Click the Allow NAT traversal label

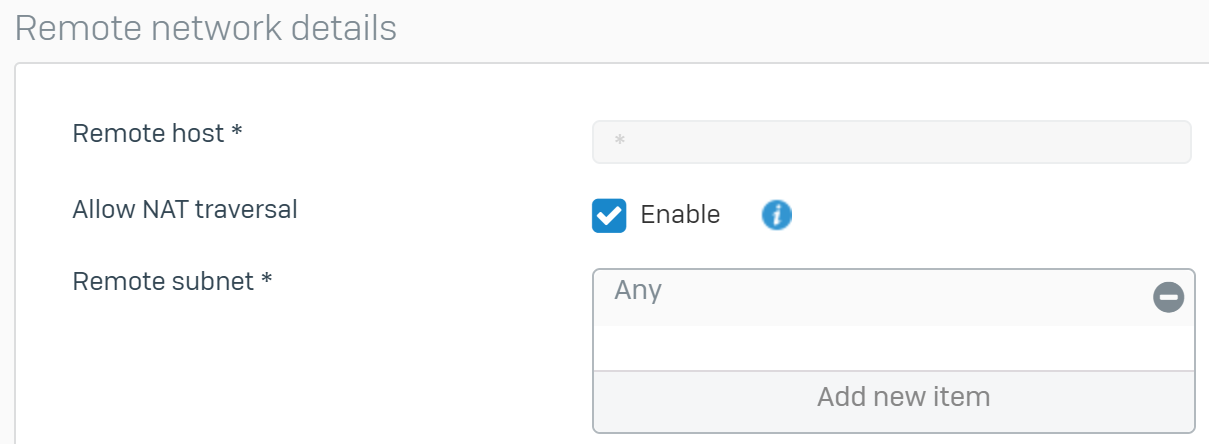[x=185, y=210]
